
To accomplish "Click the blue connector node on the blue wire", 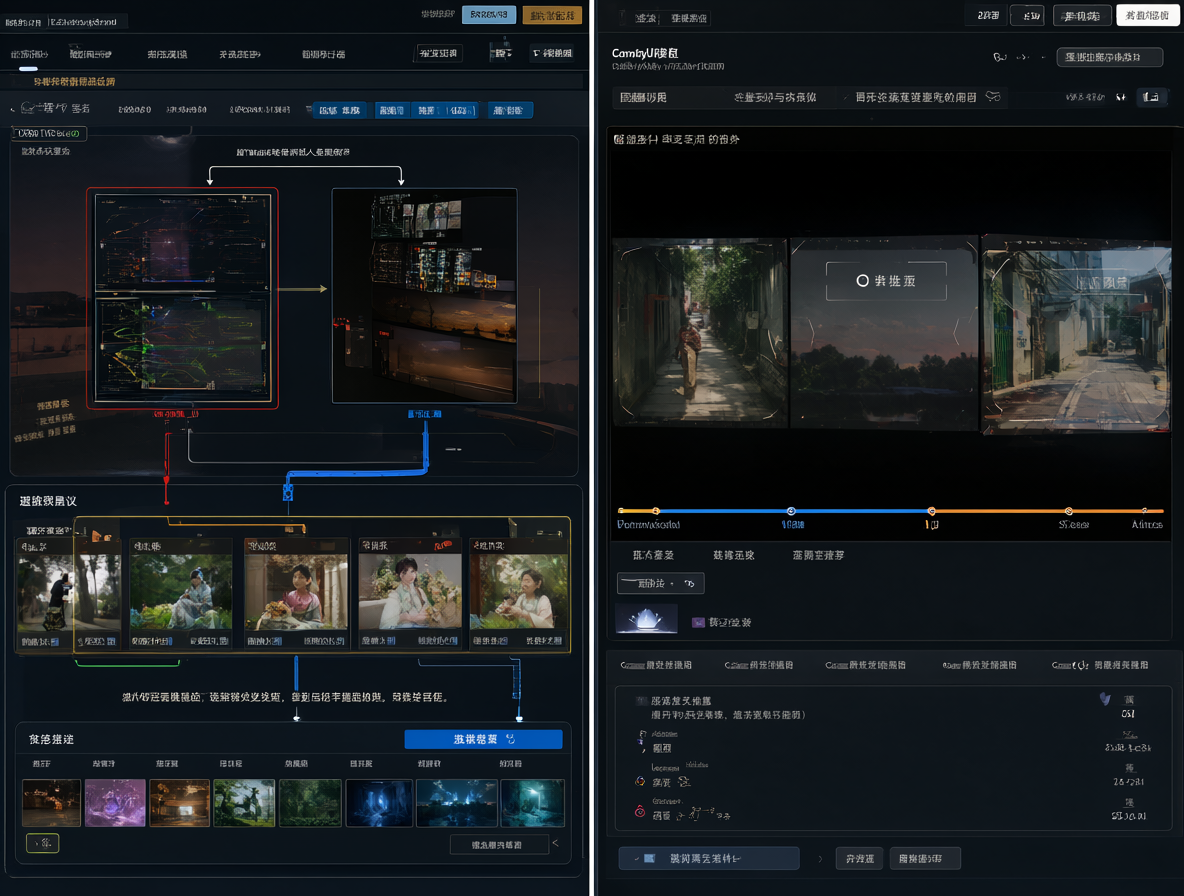I will 288,492.
